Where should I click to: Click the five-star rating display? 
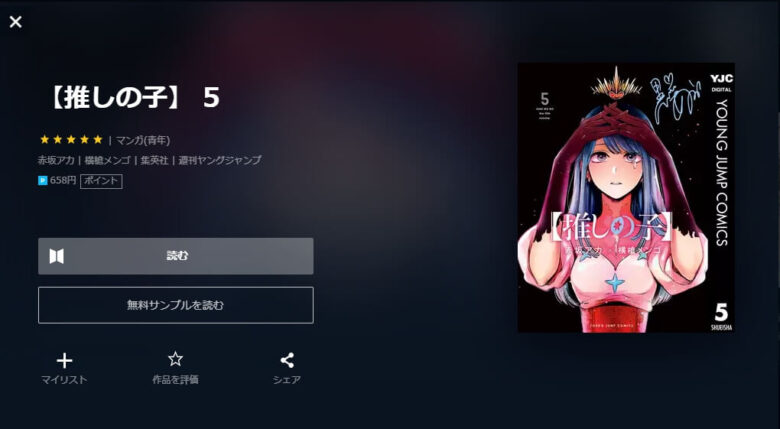(x=71, y=140)
